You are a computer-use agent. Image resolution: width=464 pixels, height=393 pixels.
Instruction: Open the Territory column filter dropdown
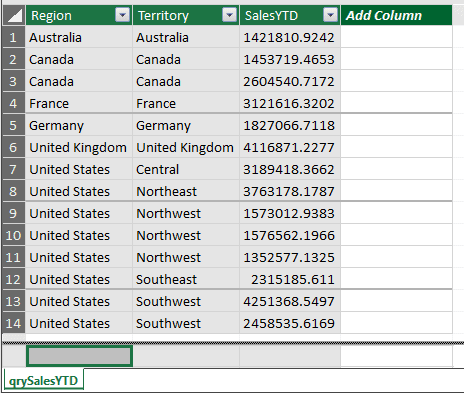229,15
